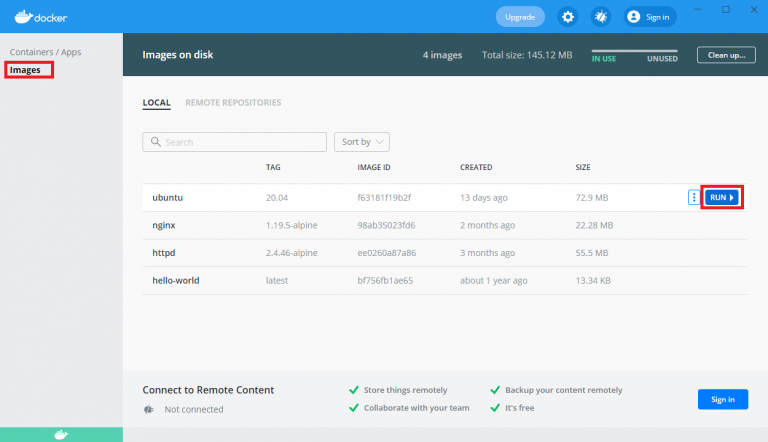Click the search magnifier icon

click(x=155, y=142)
